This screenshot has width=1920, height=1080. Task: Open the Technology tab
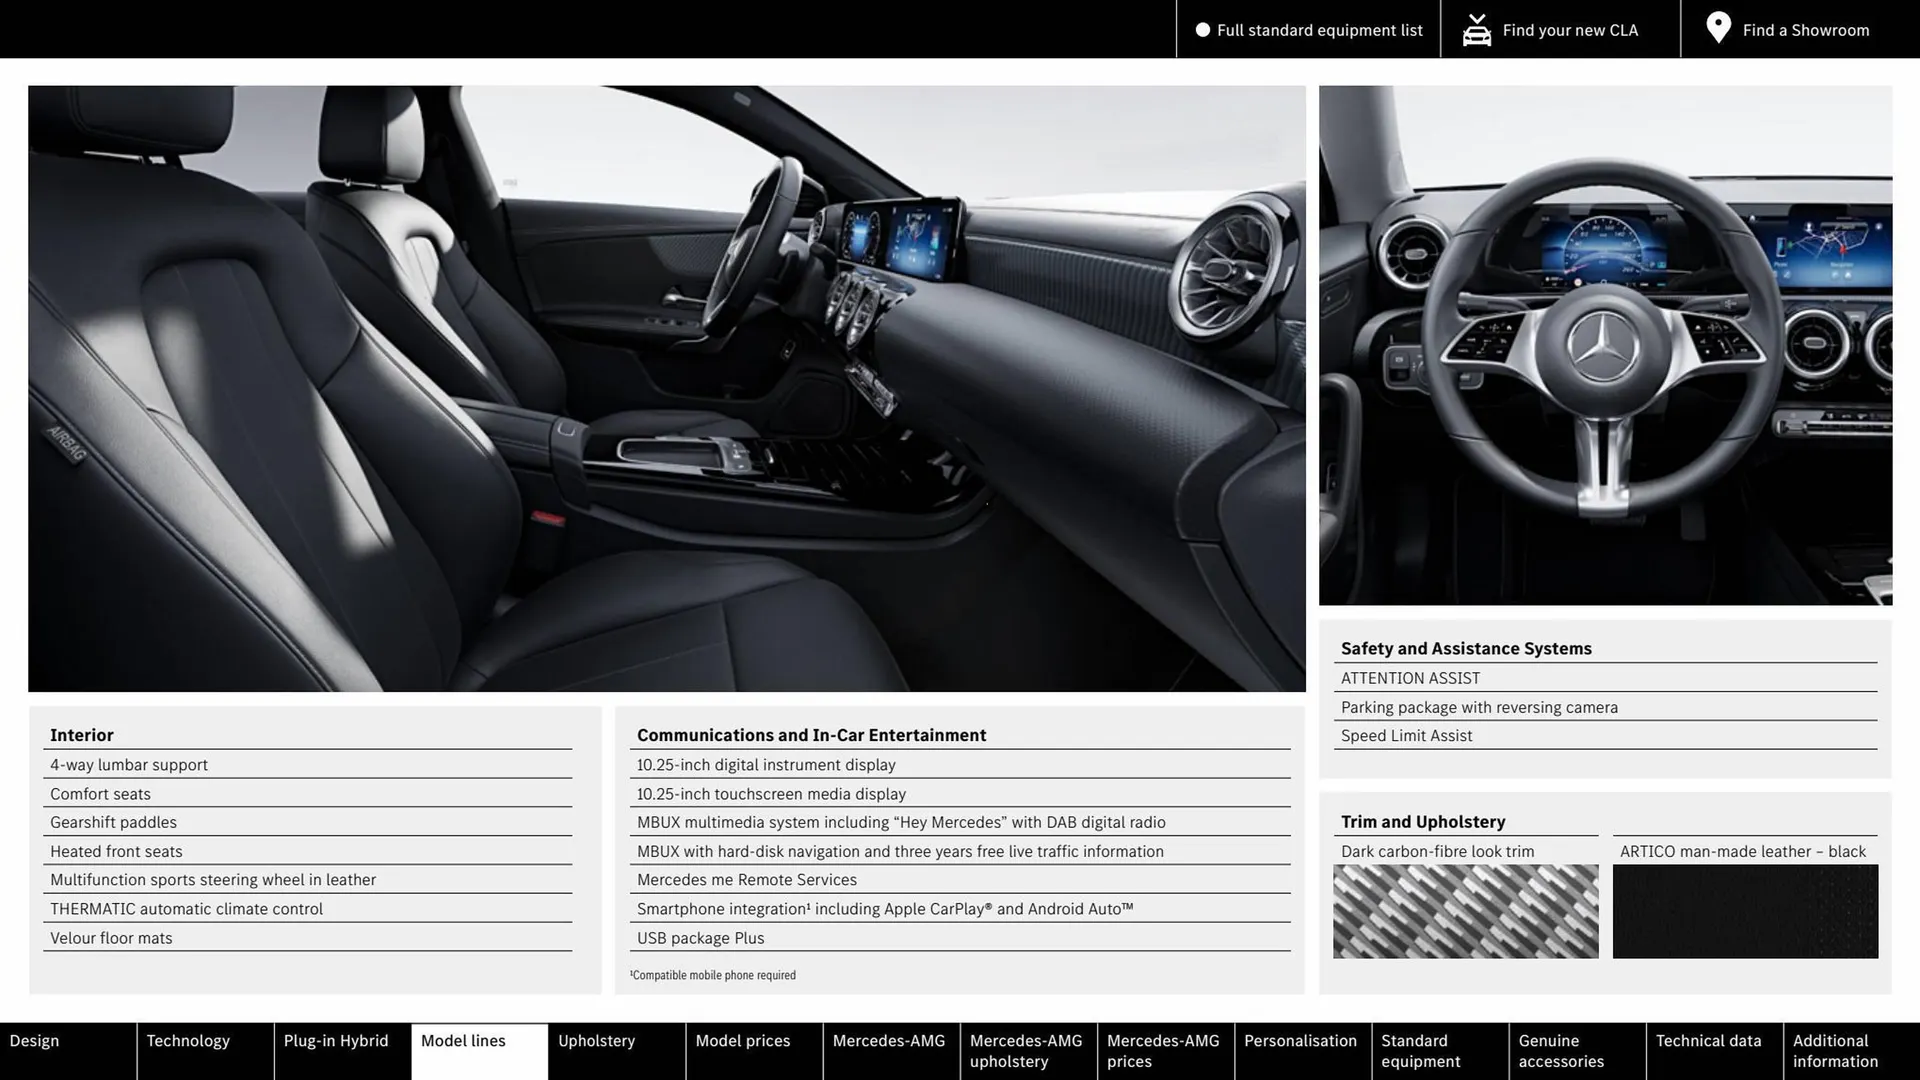pos(188,1040)
